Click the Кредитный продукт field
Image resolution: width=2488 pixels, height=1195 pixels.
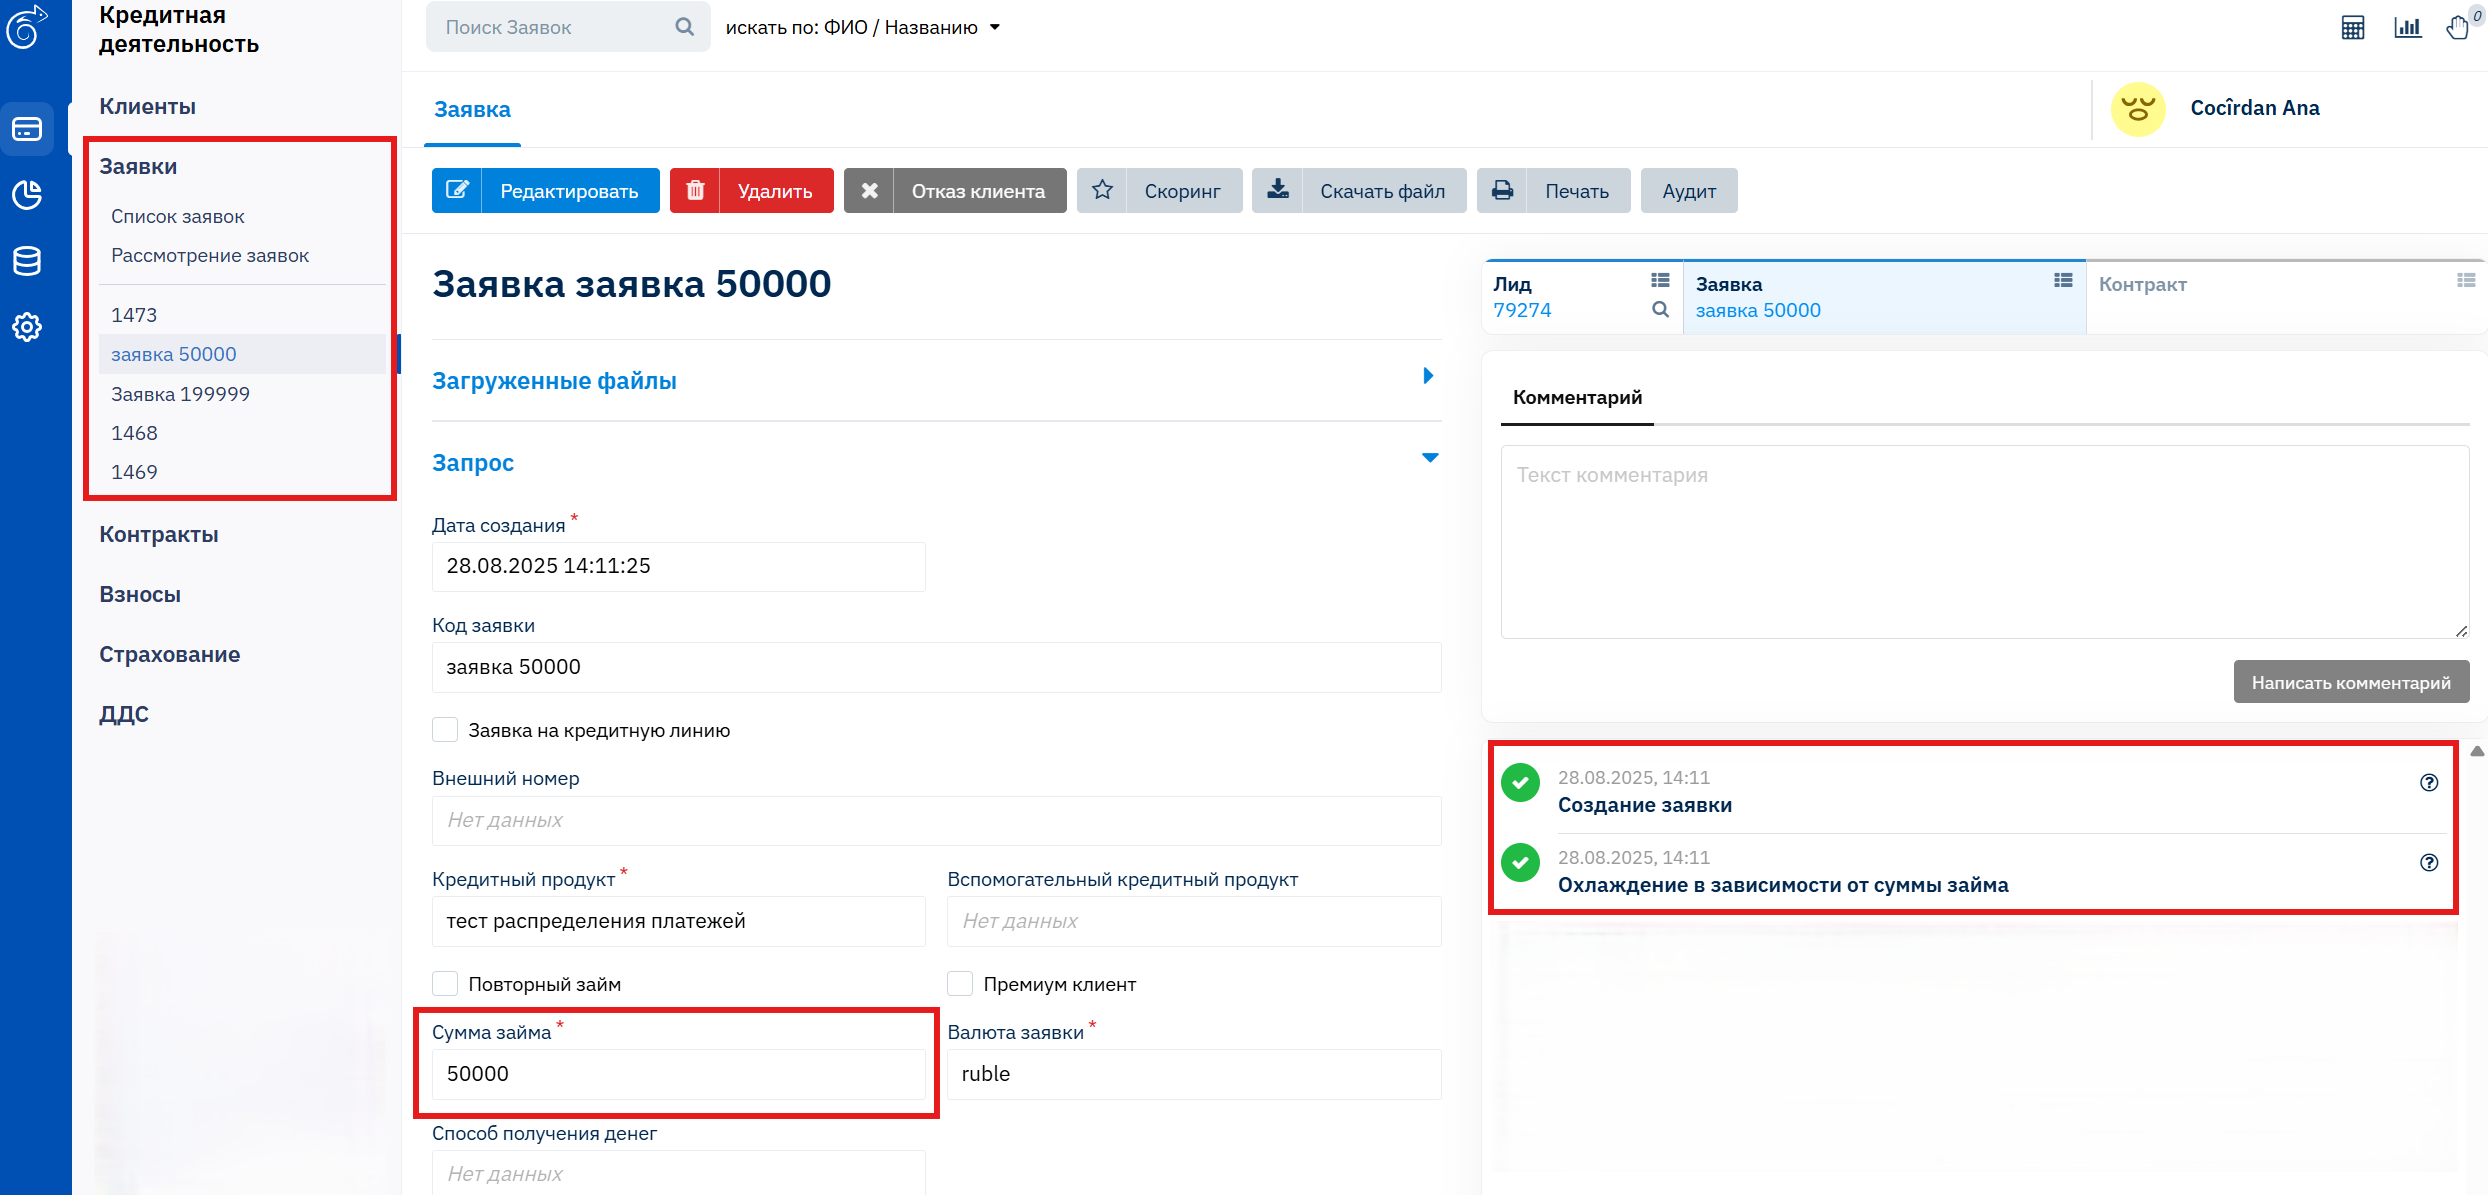679,921
